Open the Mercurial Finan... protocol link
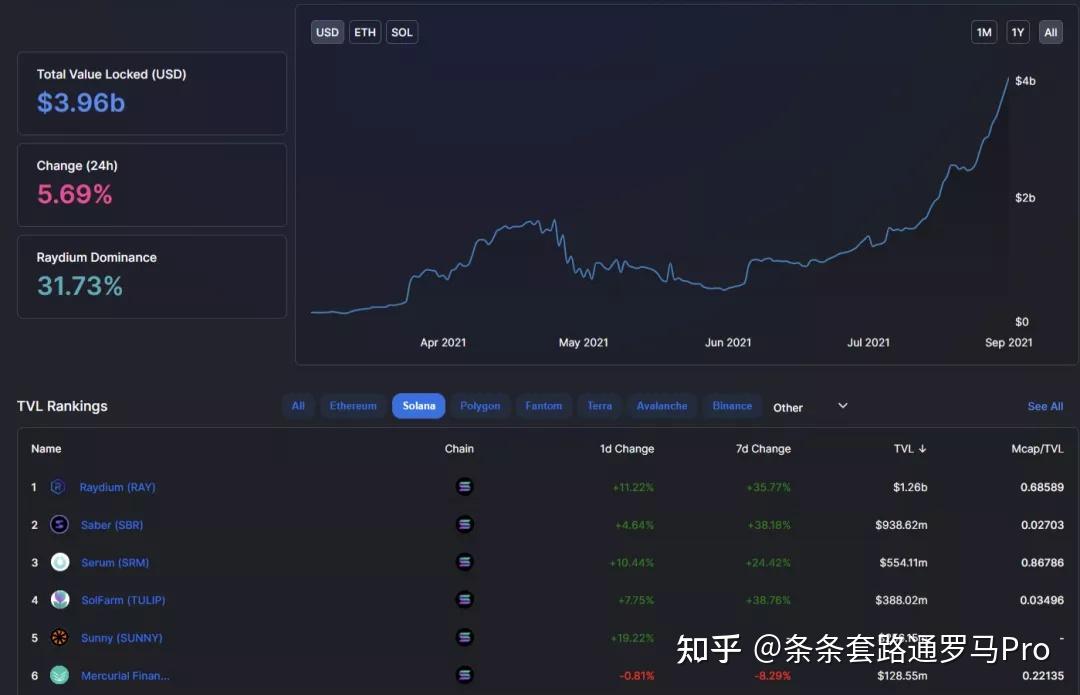 pos(125,676)
